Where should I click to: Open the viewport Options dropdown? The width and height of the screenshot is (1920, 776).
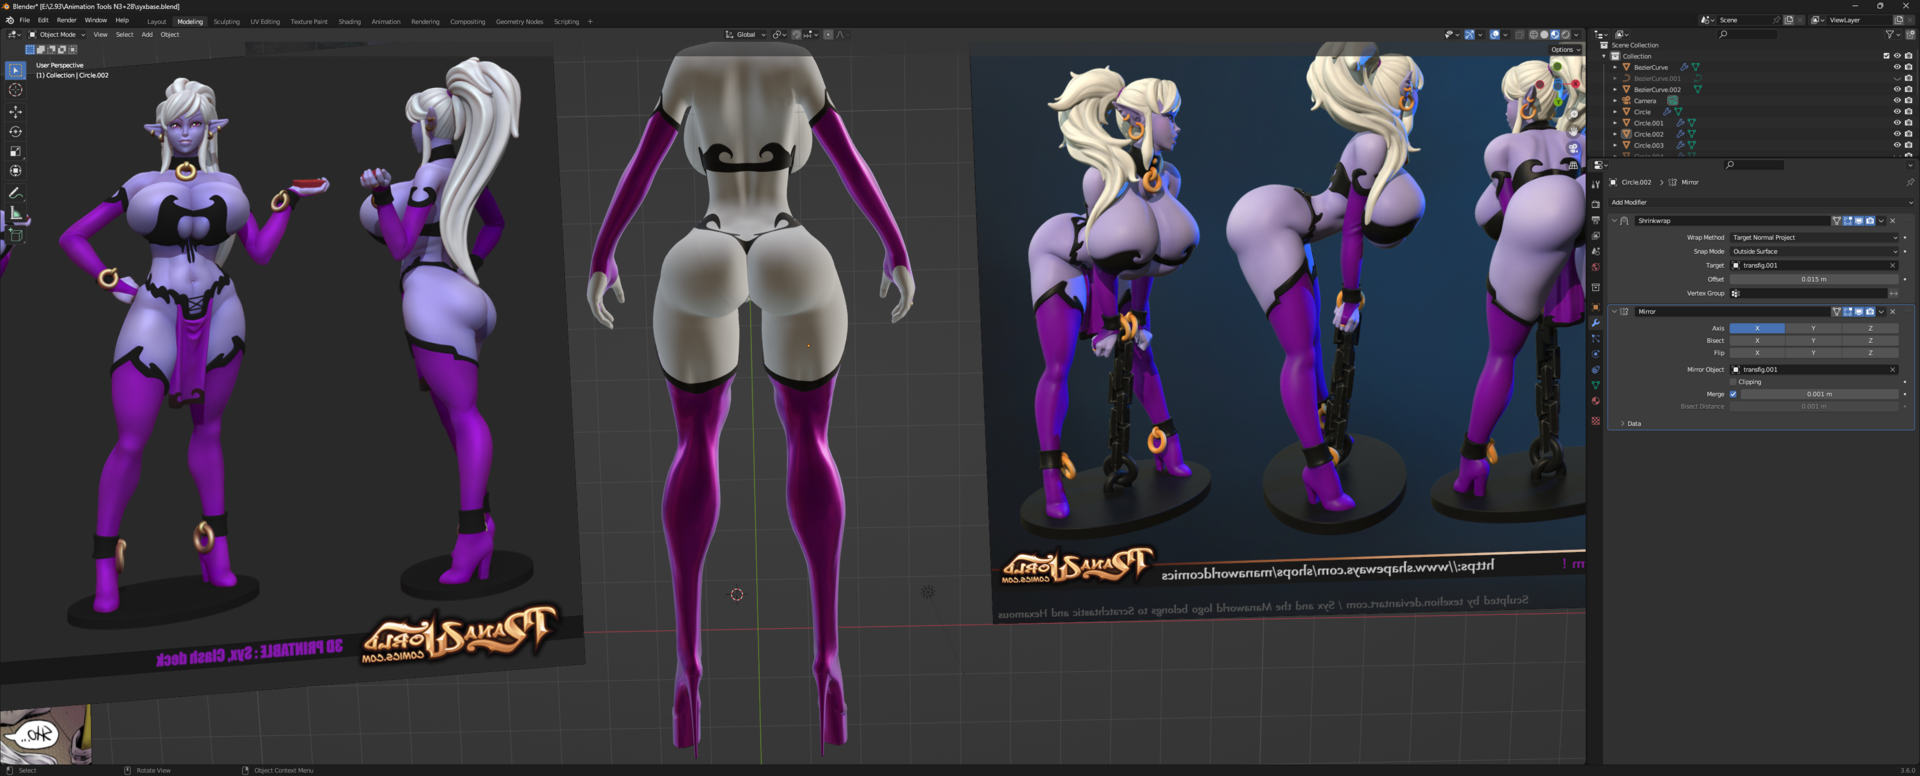(x=1565, y=49)
